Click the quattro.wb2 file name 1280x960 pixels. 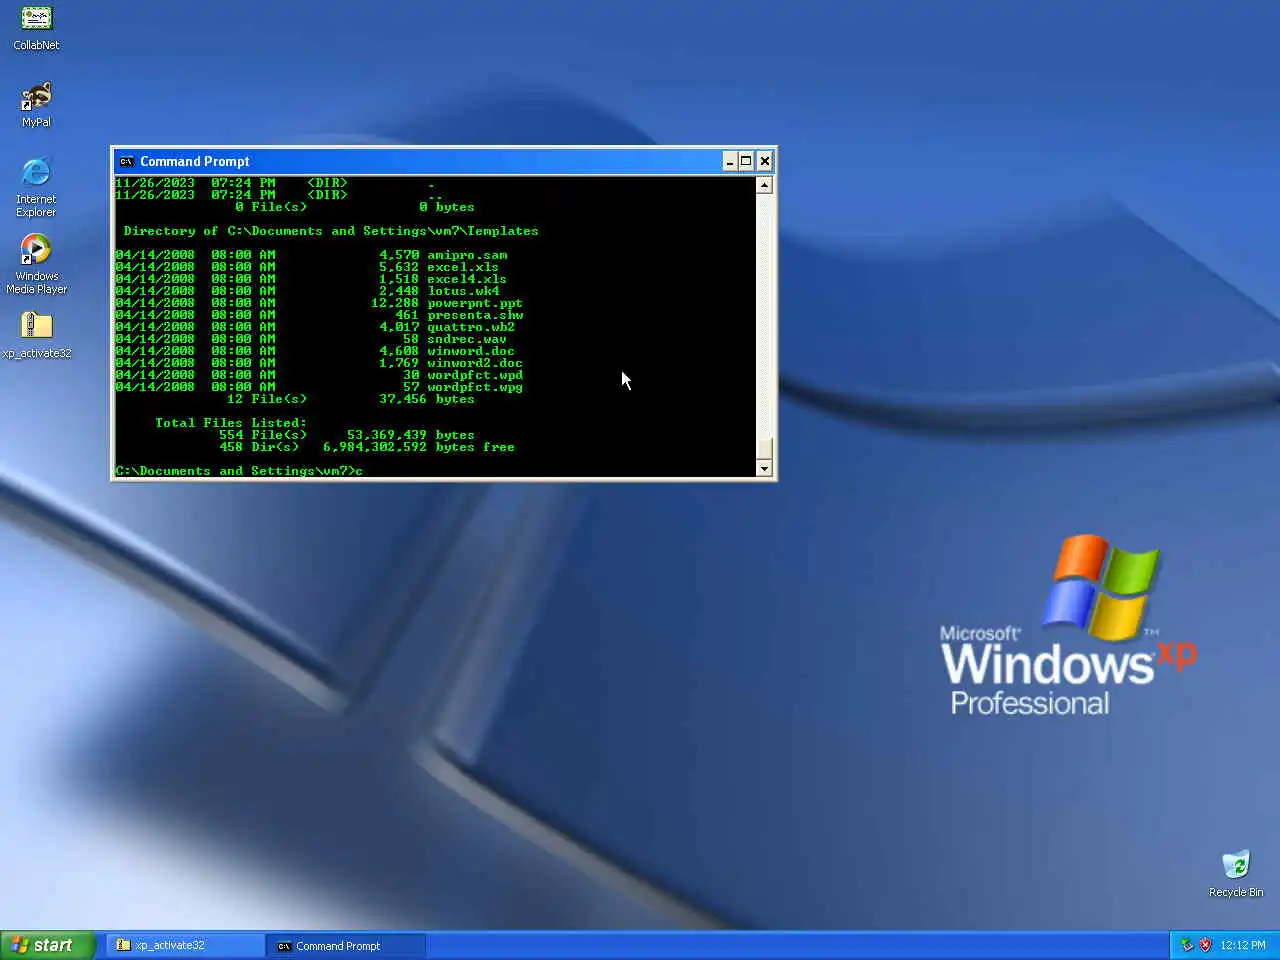(471, 327)
